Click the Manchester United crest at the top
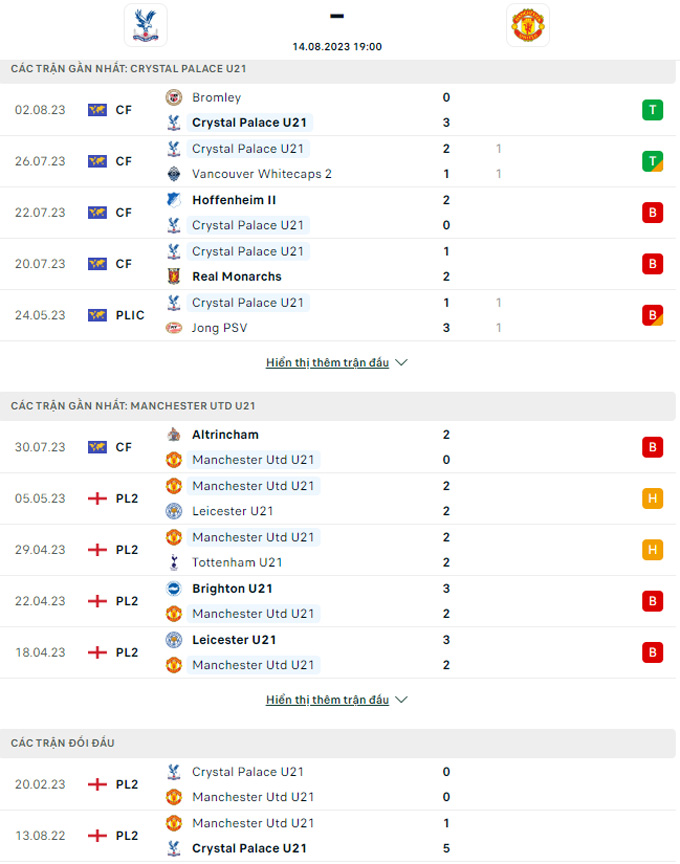The width and height of the screenshot is (680, 864). point(528,24)
